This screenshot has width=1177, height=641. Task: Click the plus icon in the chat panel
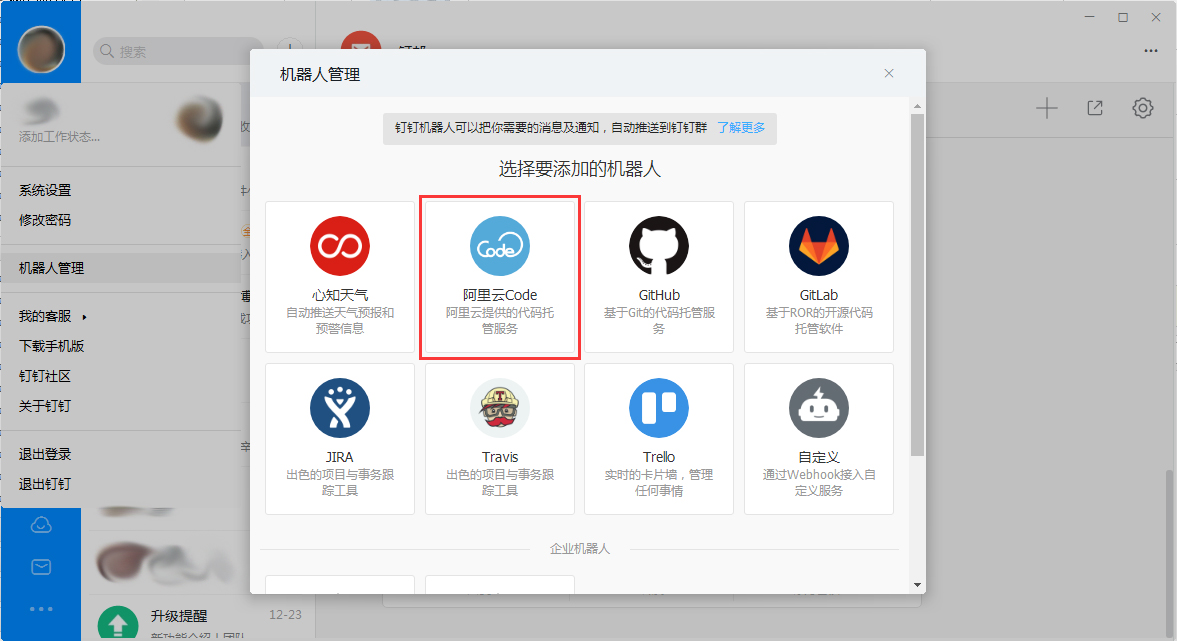1046,107
